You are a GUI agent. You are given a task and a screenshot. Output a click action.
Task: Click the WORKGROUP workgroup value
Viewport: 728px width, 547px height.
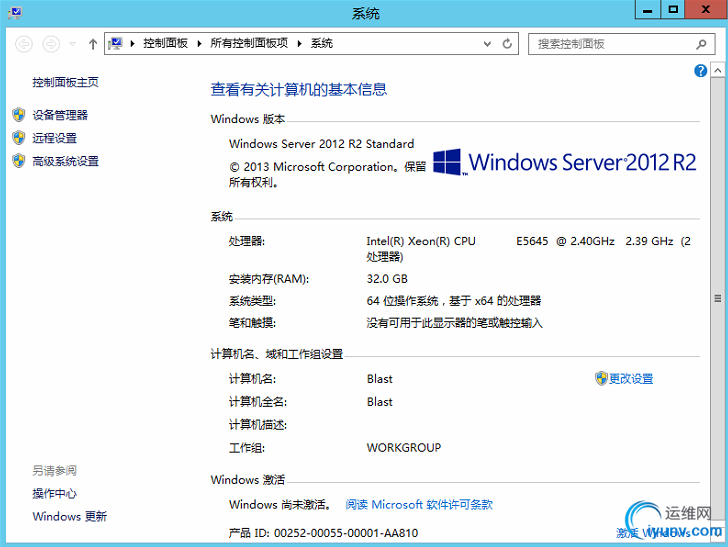tap(404, 448)
